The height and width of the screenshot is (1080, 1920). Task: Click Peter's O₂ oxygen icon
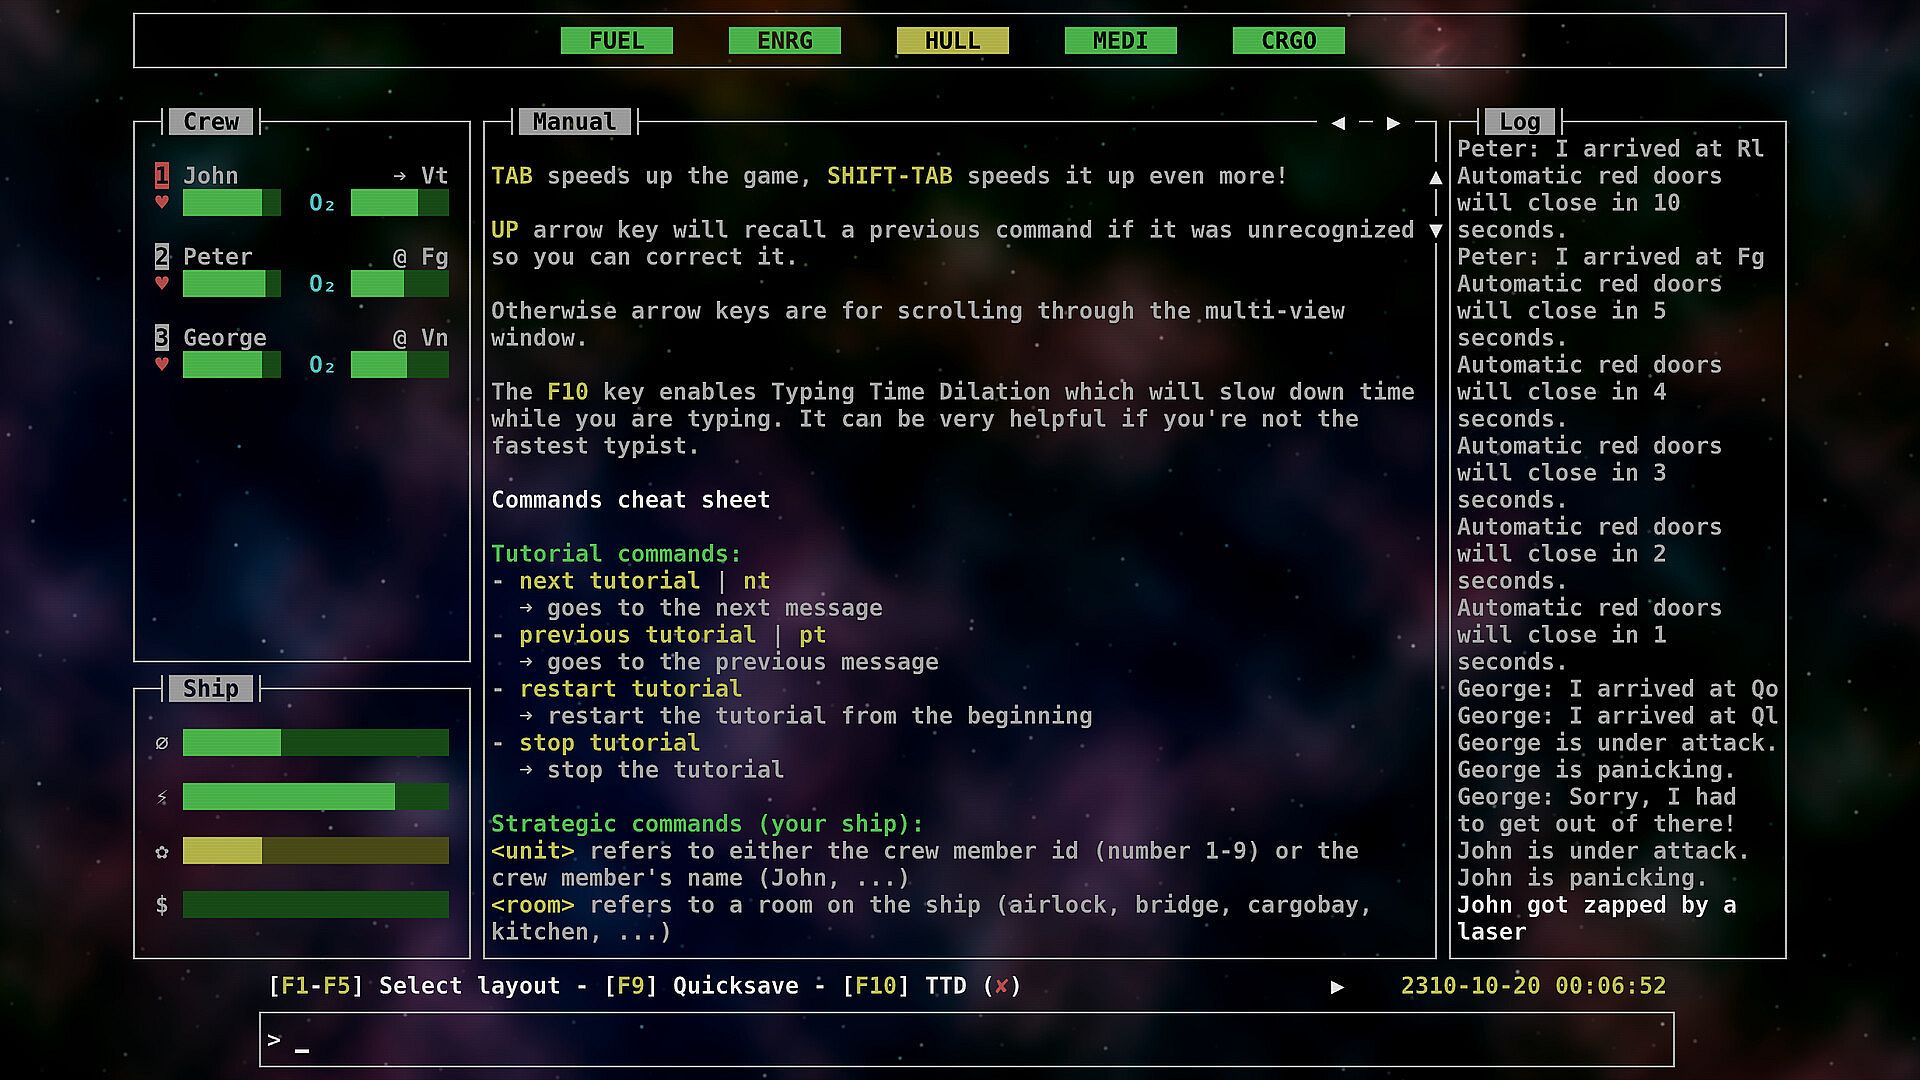322,285
